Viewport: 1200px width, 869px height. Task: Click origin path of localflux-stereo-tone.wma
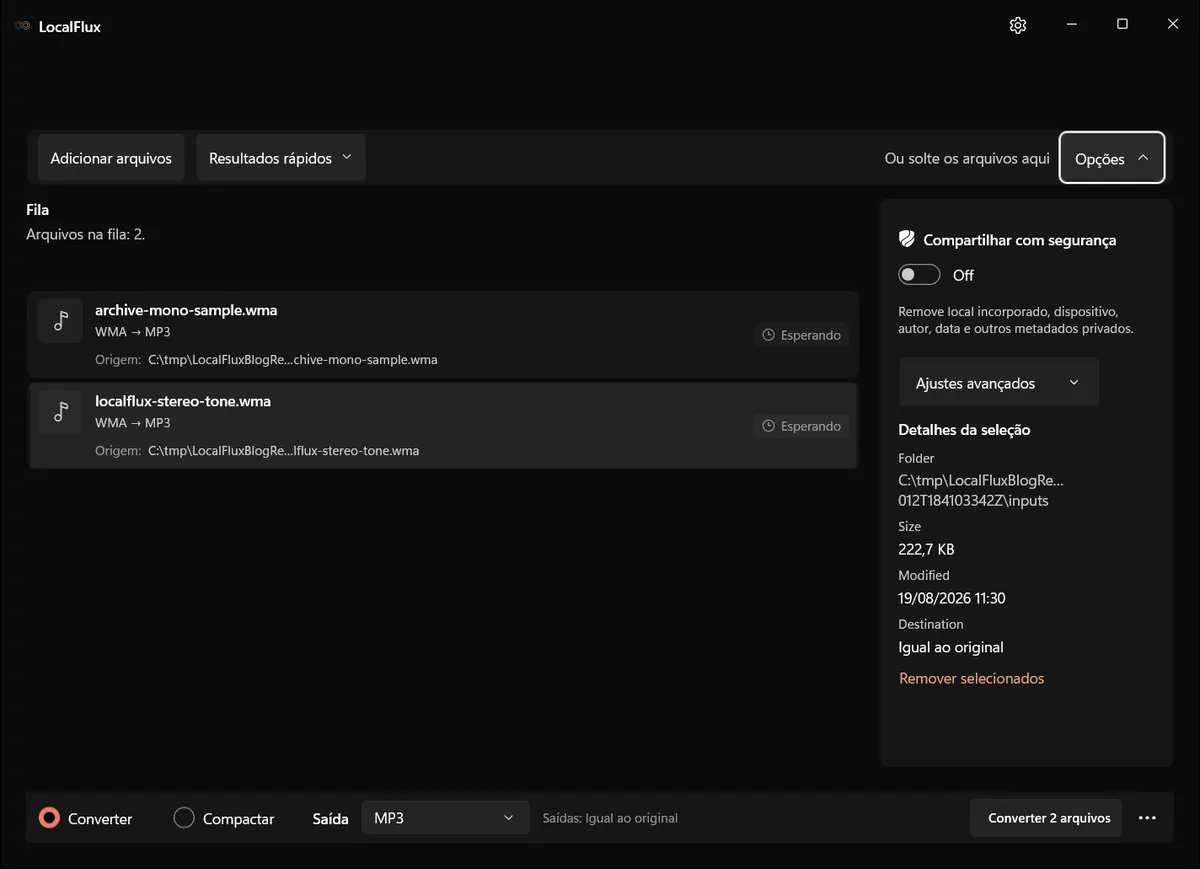[284, 451]
